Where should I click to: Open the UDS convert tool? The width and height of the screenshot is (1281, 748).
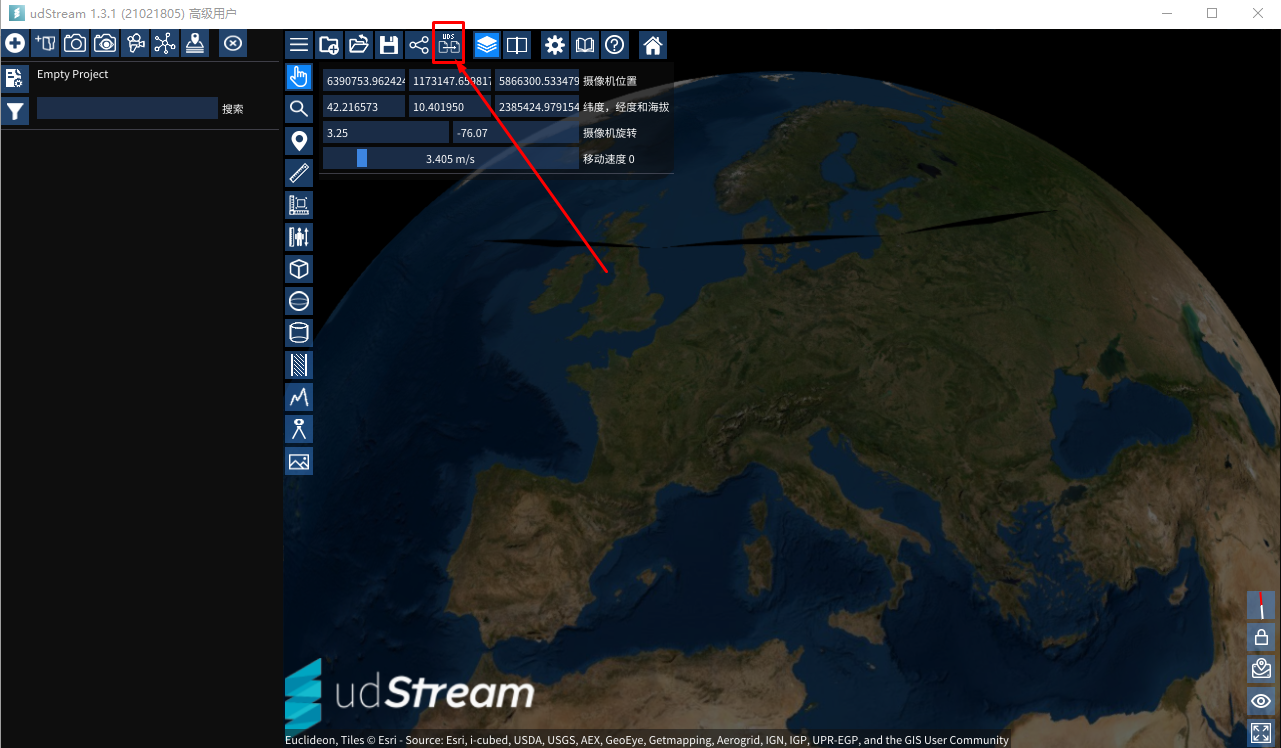click(x=449, y=45)
